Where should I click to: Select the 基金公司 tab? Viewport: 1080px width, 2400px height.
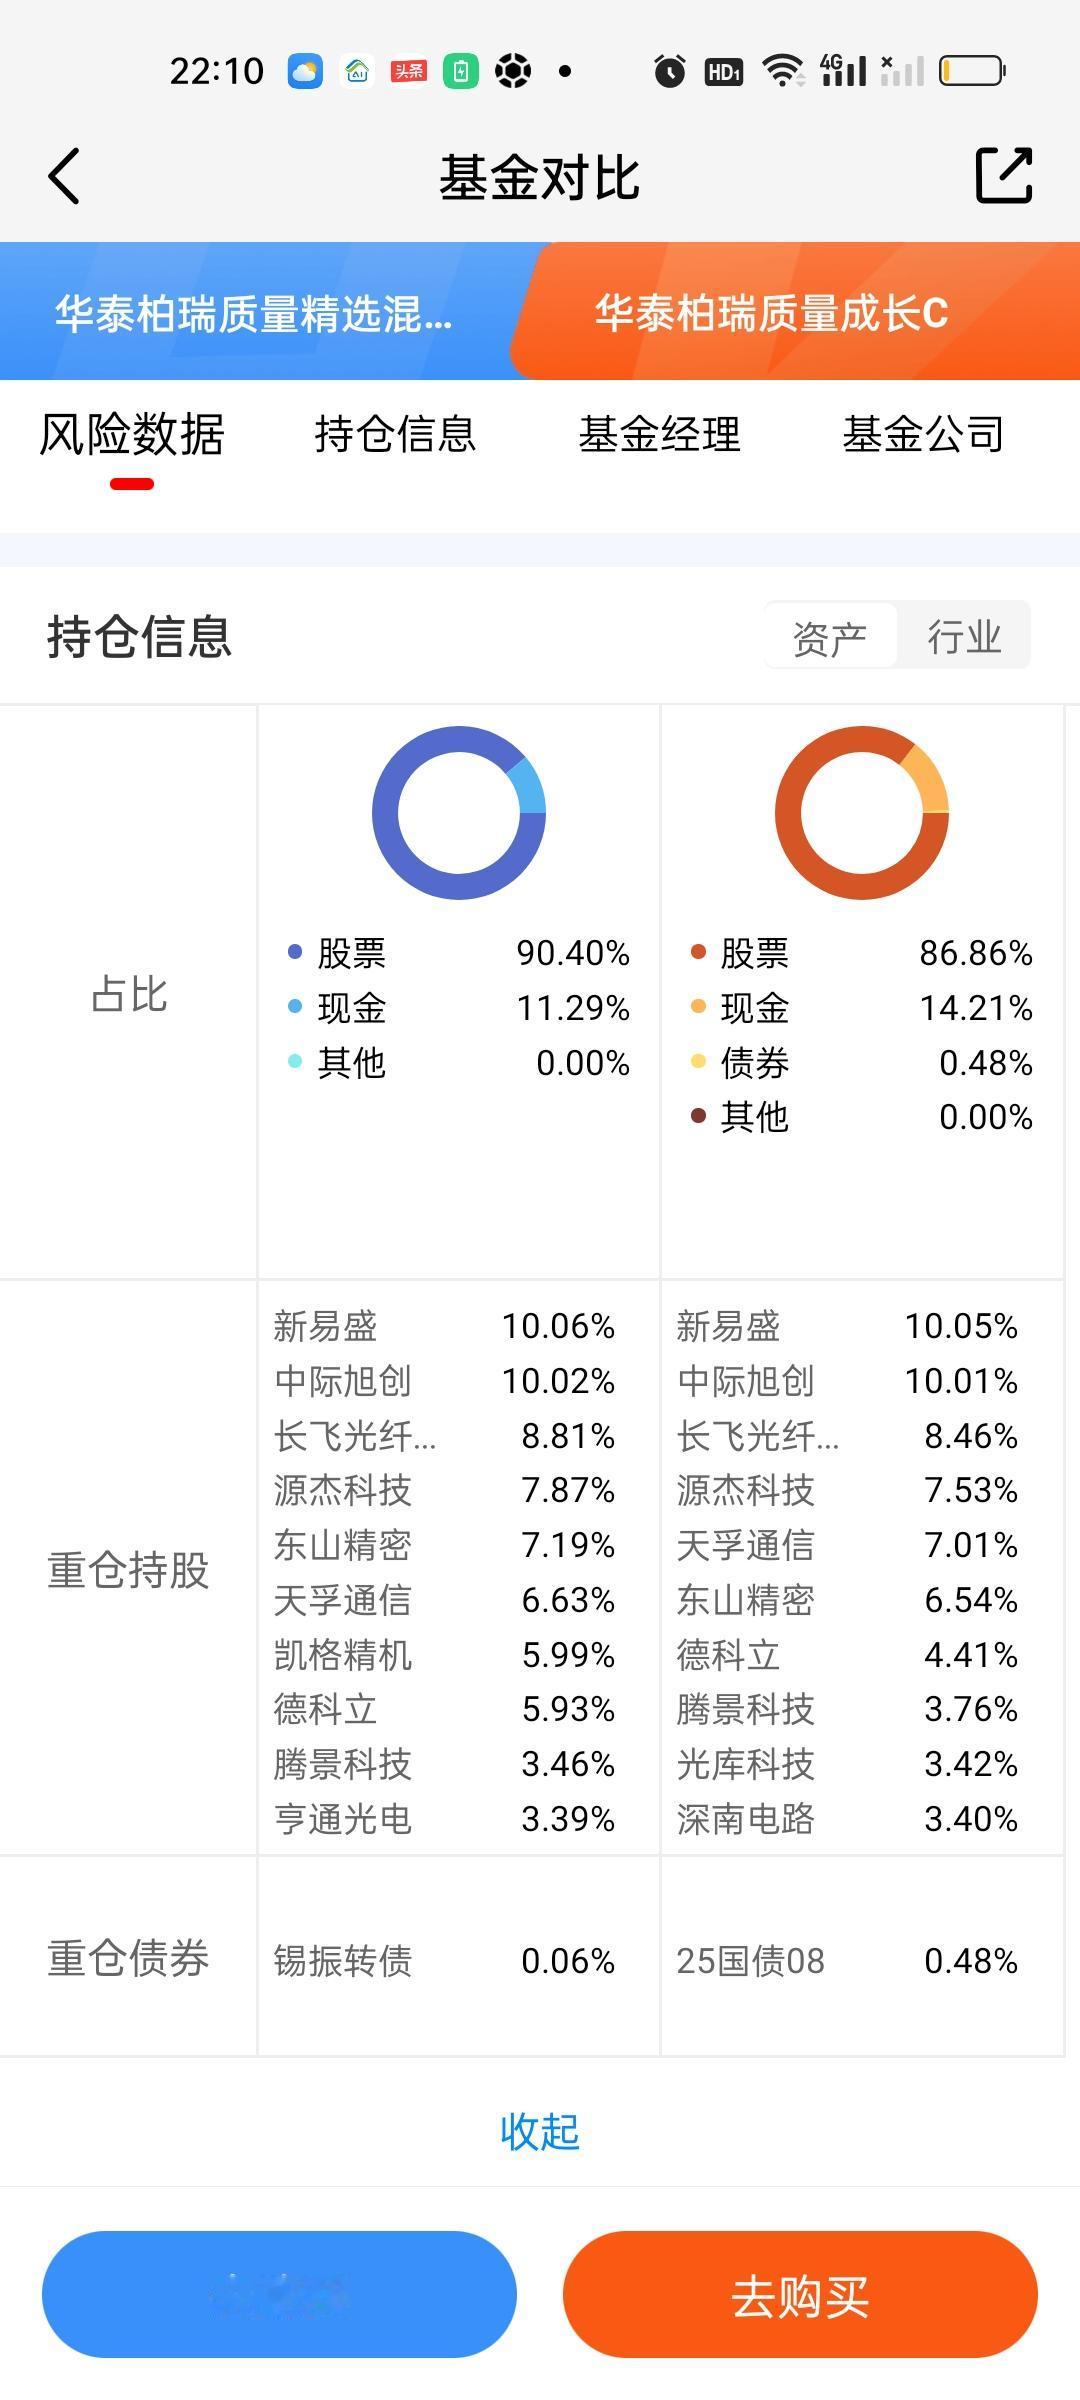pos(923,435)
